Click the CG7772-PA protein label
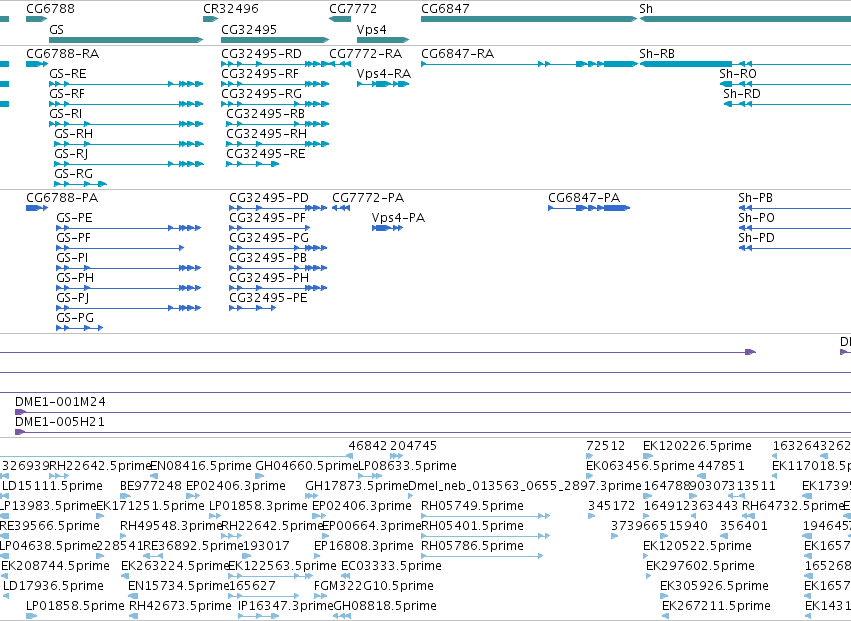 369,198
